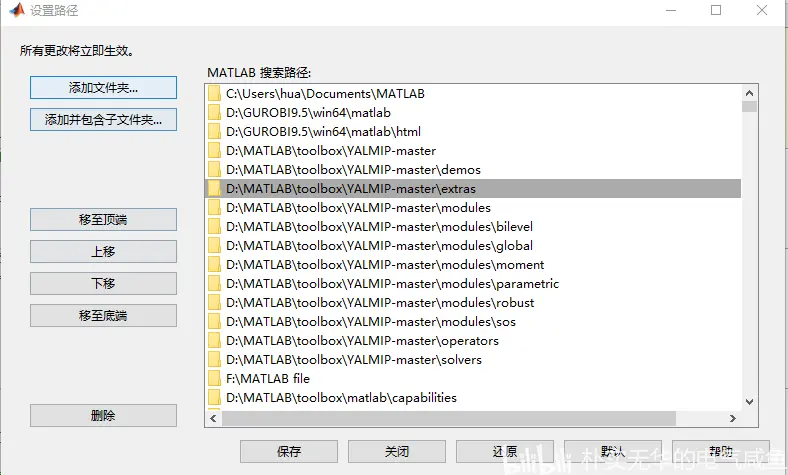The height and width of the screenshot is (475, 788).
Task: Click 下移 to move path down
Action: tap(104, 283)
